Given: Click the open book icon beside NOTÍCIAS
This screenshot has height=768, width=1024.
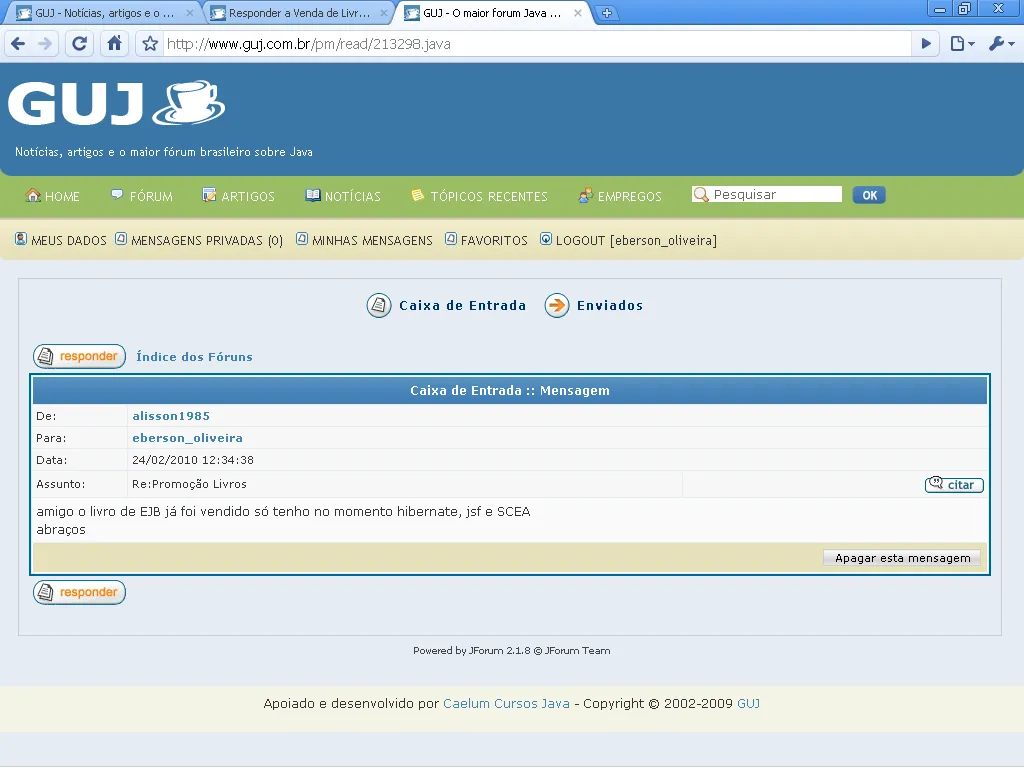Looking at the screenshot, I should pyautogui.click(x=313, y=195).
